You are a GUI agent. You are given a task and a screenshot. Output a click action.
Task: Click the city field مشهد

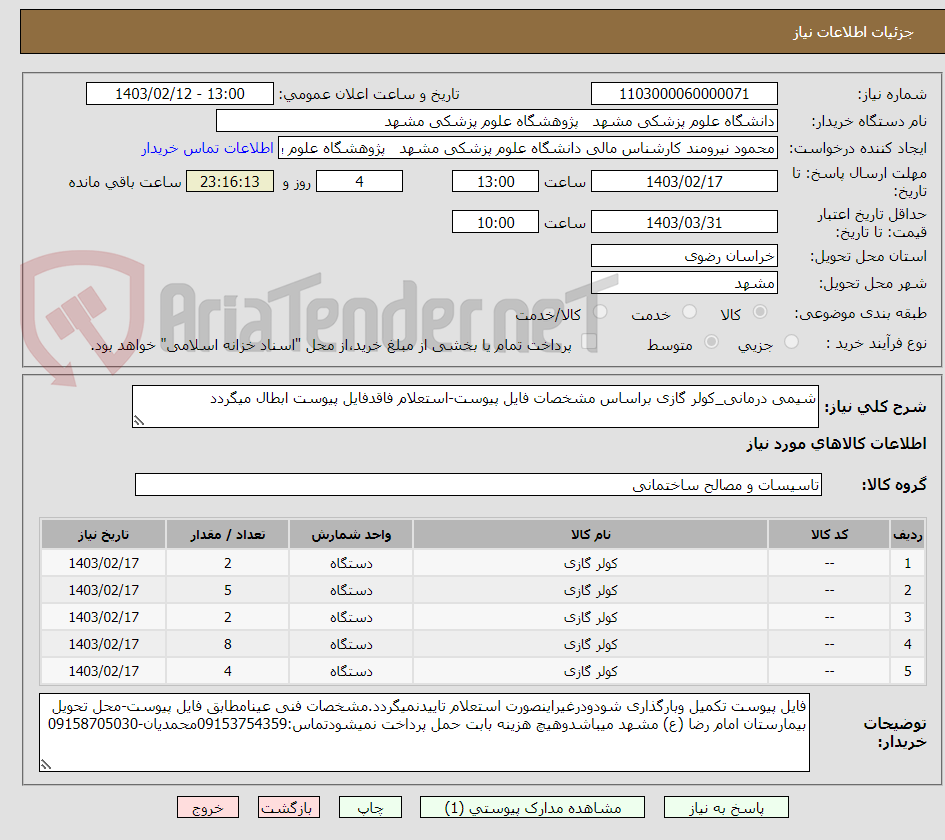684,283
